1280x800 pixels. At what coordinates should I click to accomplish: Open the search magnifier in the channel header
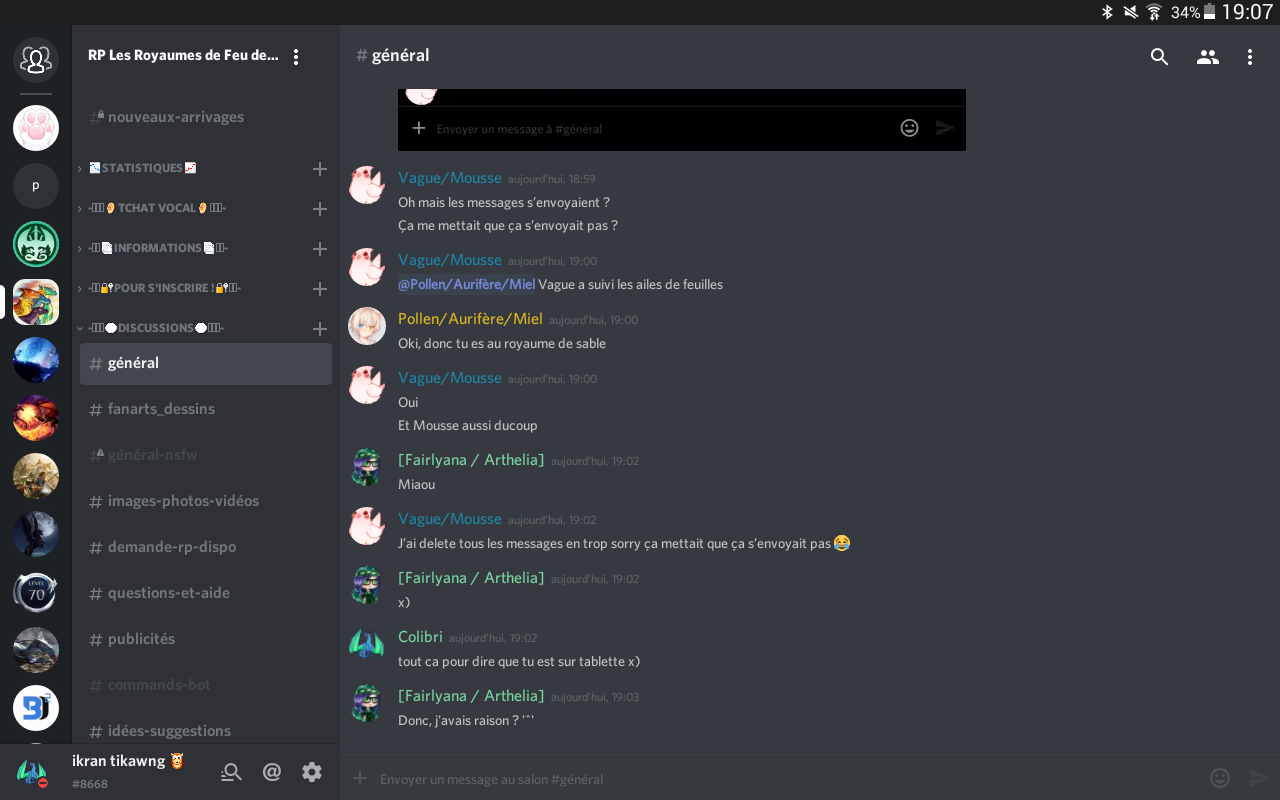tap(1159, 57)
